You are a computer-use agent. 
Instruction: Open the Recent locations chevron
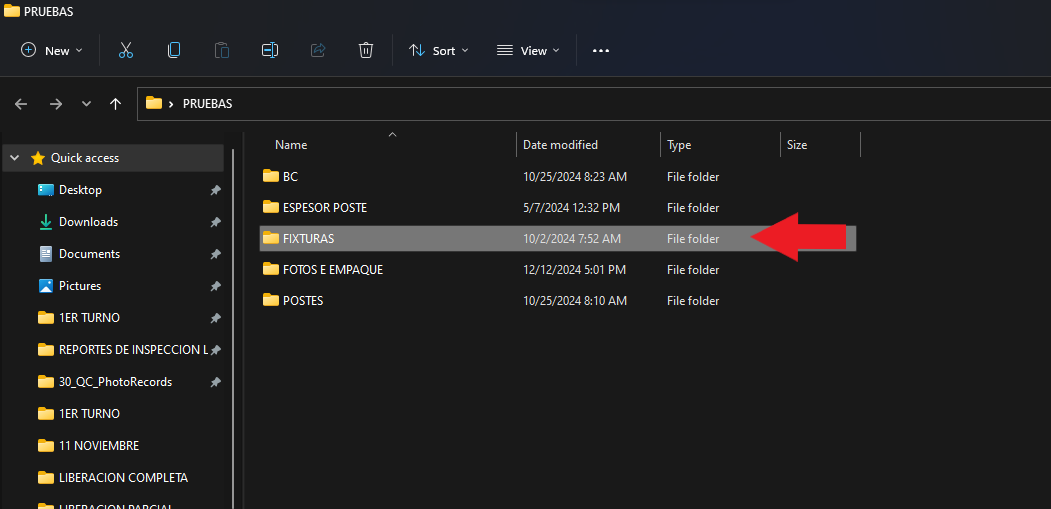[x=86, y=104]
